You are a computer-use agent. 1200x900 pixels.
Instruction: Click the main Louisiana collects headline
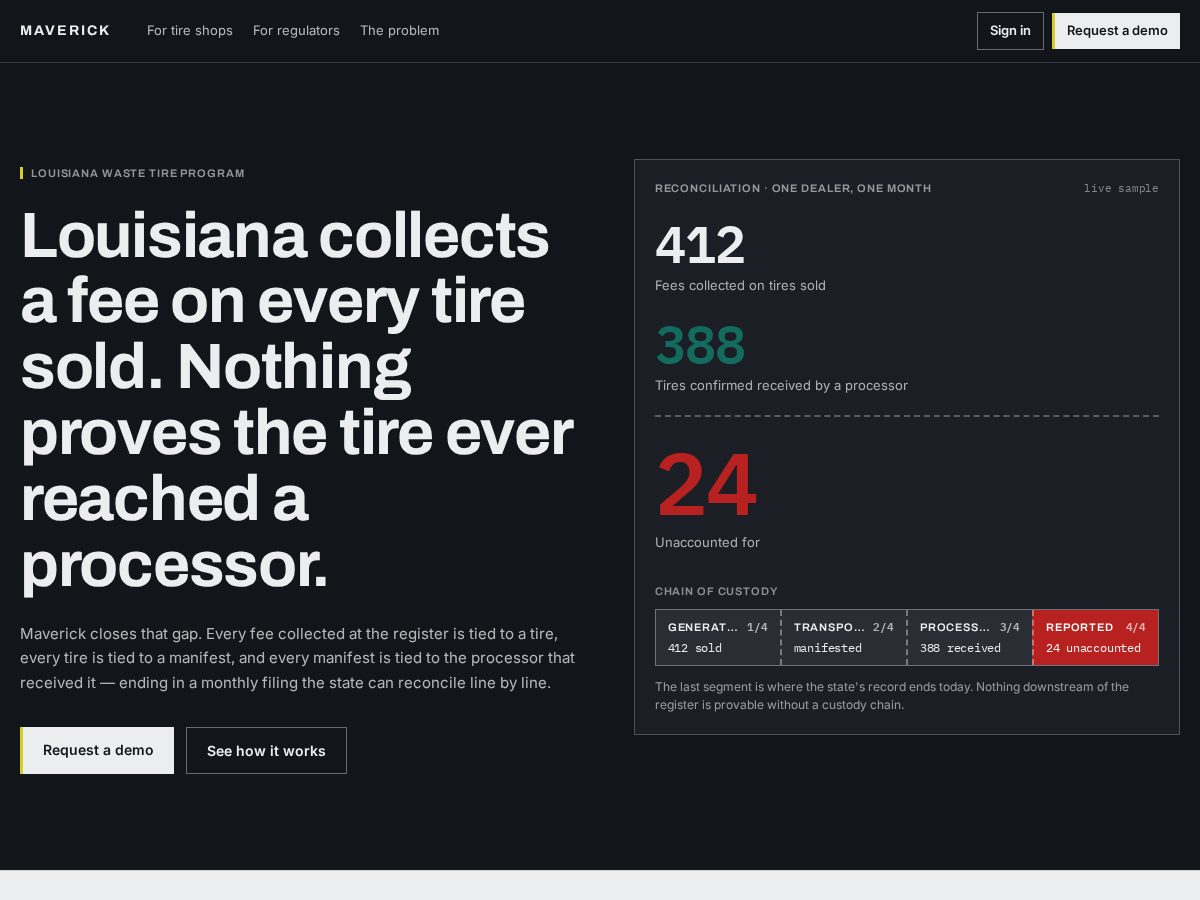[x=297, y=400]
